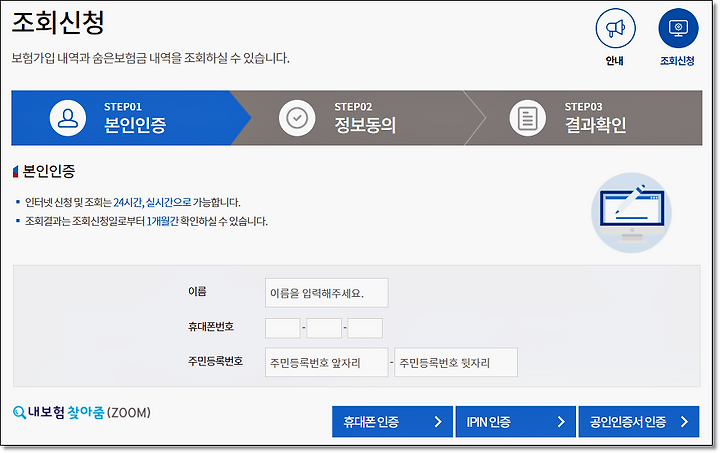
Task: Select the STEP03 document icon
Action: [x=528, y=118]
